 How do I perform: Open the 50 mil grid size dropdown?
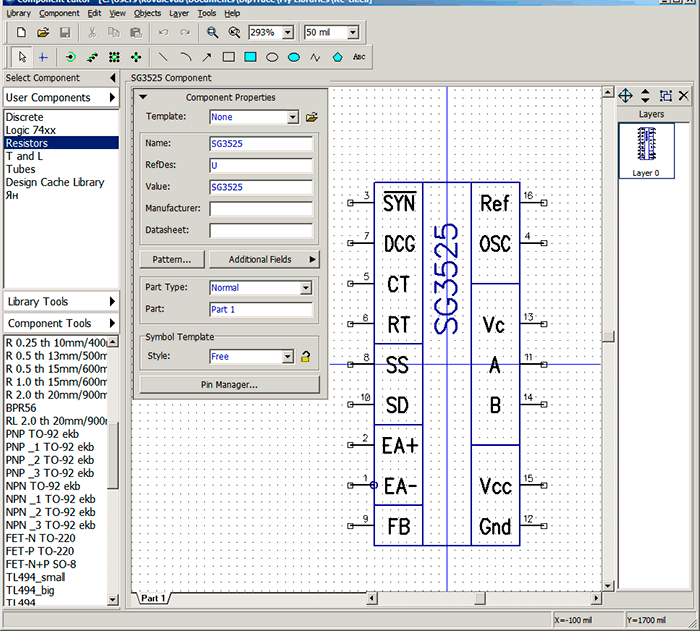[x=353, y=33]
